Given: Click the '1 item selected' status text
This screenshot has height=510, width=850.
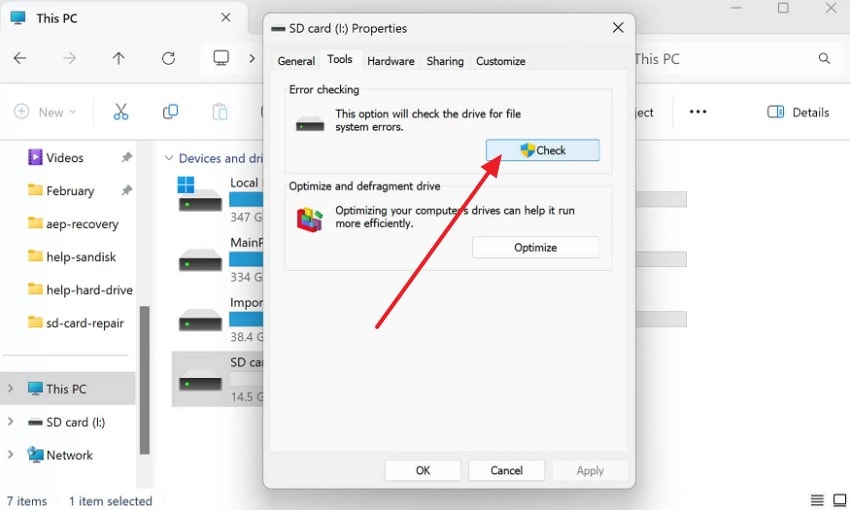Looking at the screenshot, I should pos(111,501).
